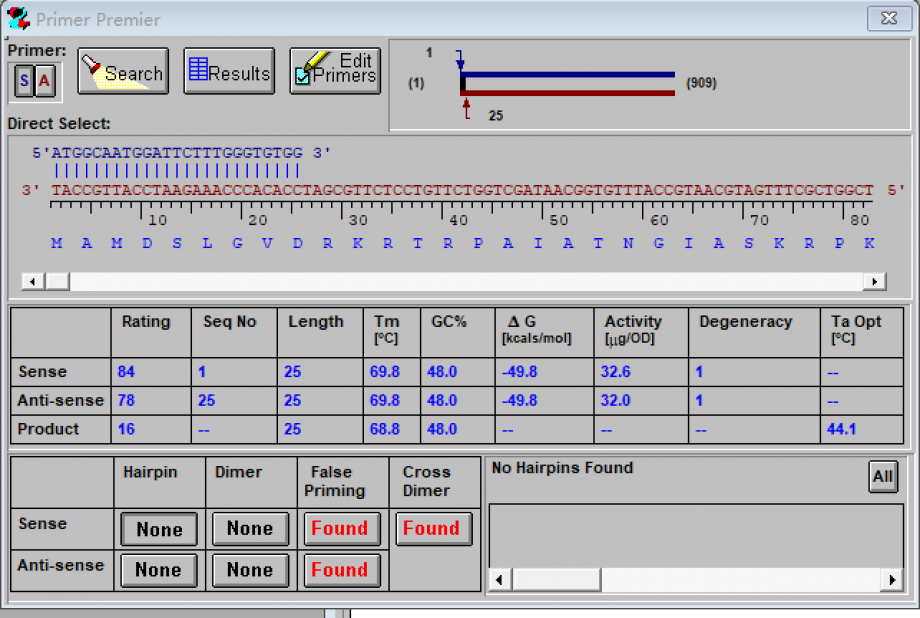
Task: Click the sequence horizontal scrollbar thumb
Action: coord(57,282)
